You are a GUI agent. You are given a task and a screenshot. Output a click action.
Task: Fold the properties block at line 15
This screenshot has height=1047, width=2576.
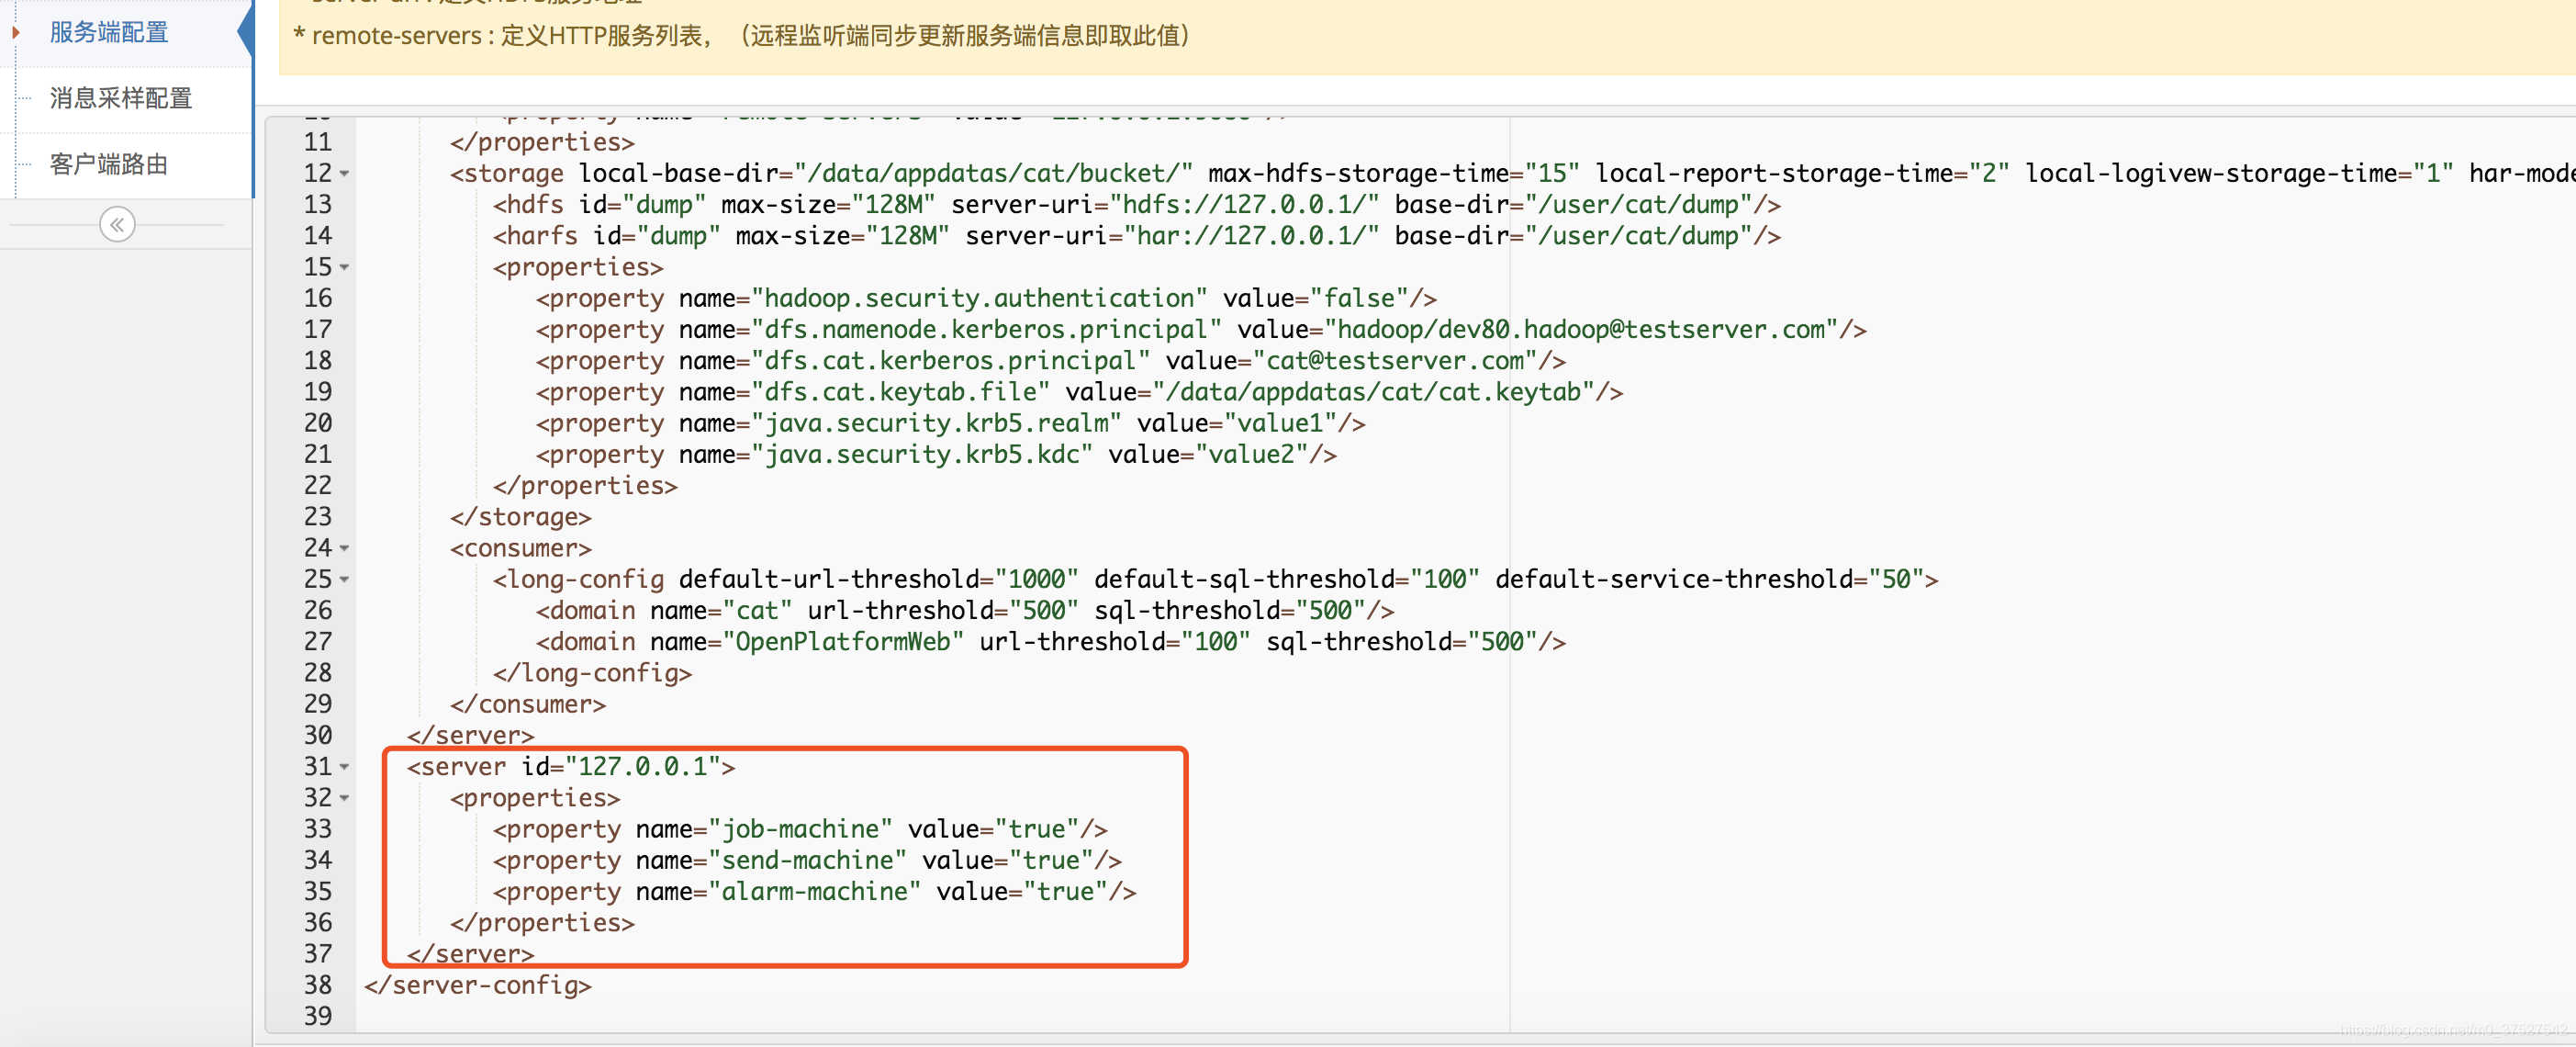[345, 268]
